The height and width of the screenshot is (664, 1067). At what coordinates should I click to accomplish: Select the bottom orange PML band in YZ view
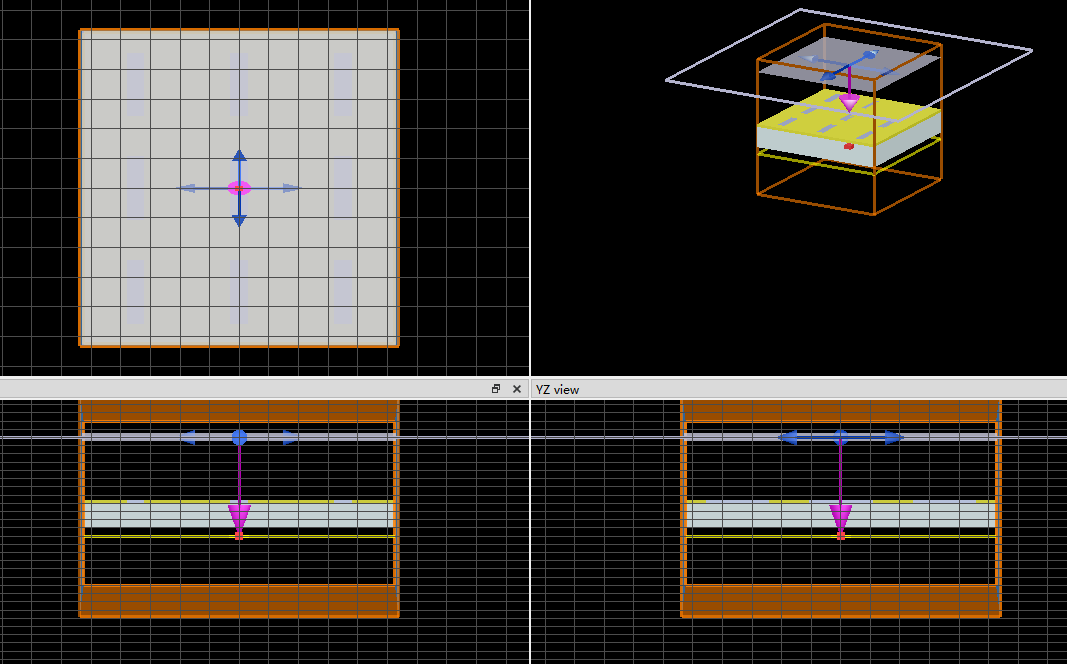[840, 600]
